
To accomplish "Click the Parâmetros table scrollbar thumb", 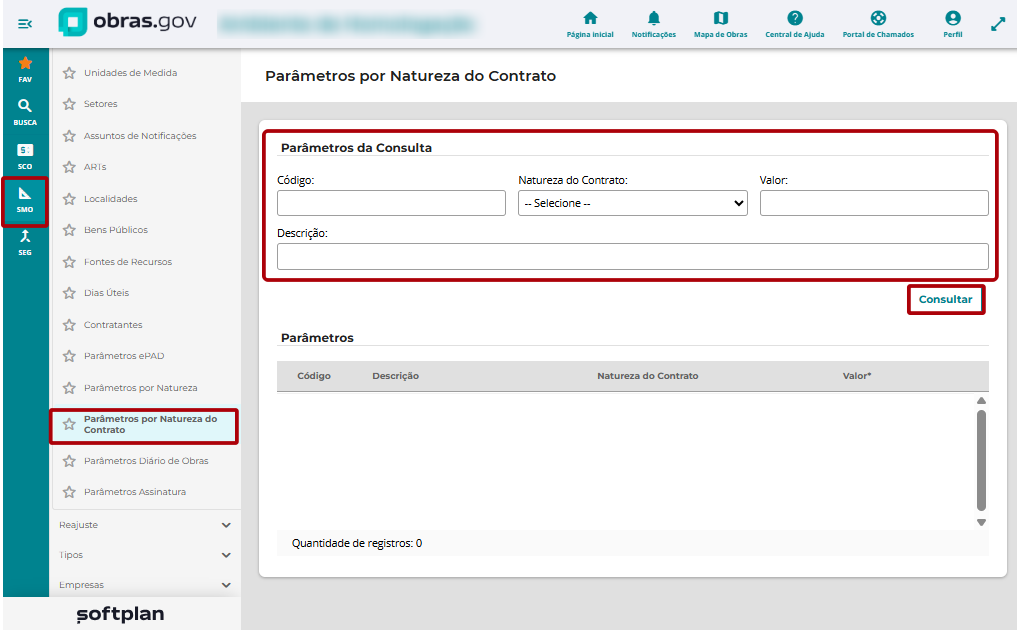I will click(981, 460).
